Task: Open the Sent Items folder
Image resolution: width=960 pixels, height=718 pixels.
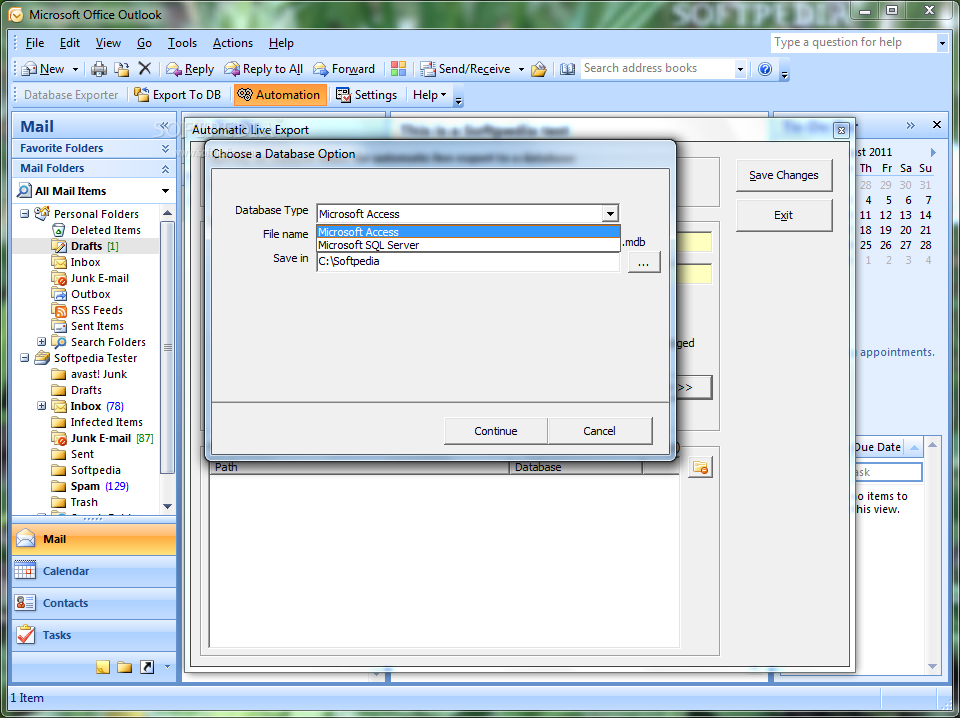Action: coord(97,326)
